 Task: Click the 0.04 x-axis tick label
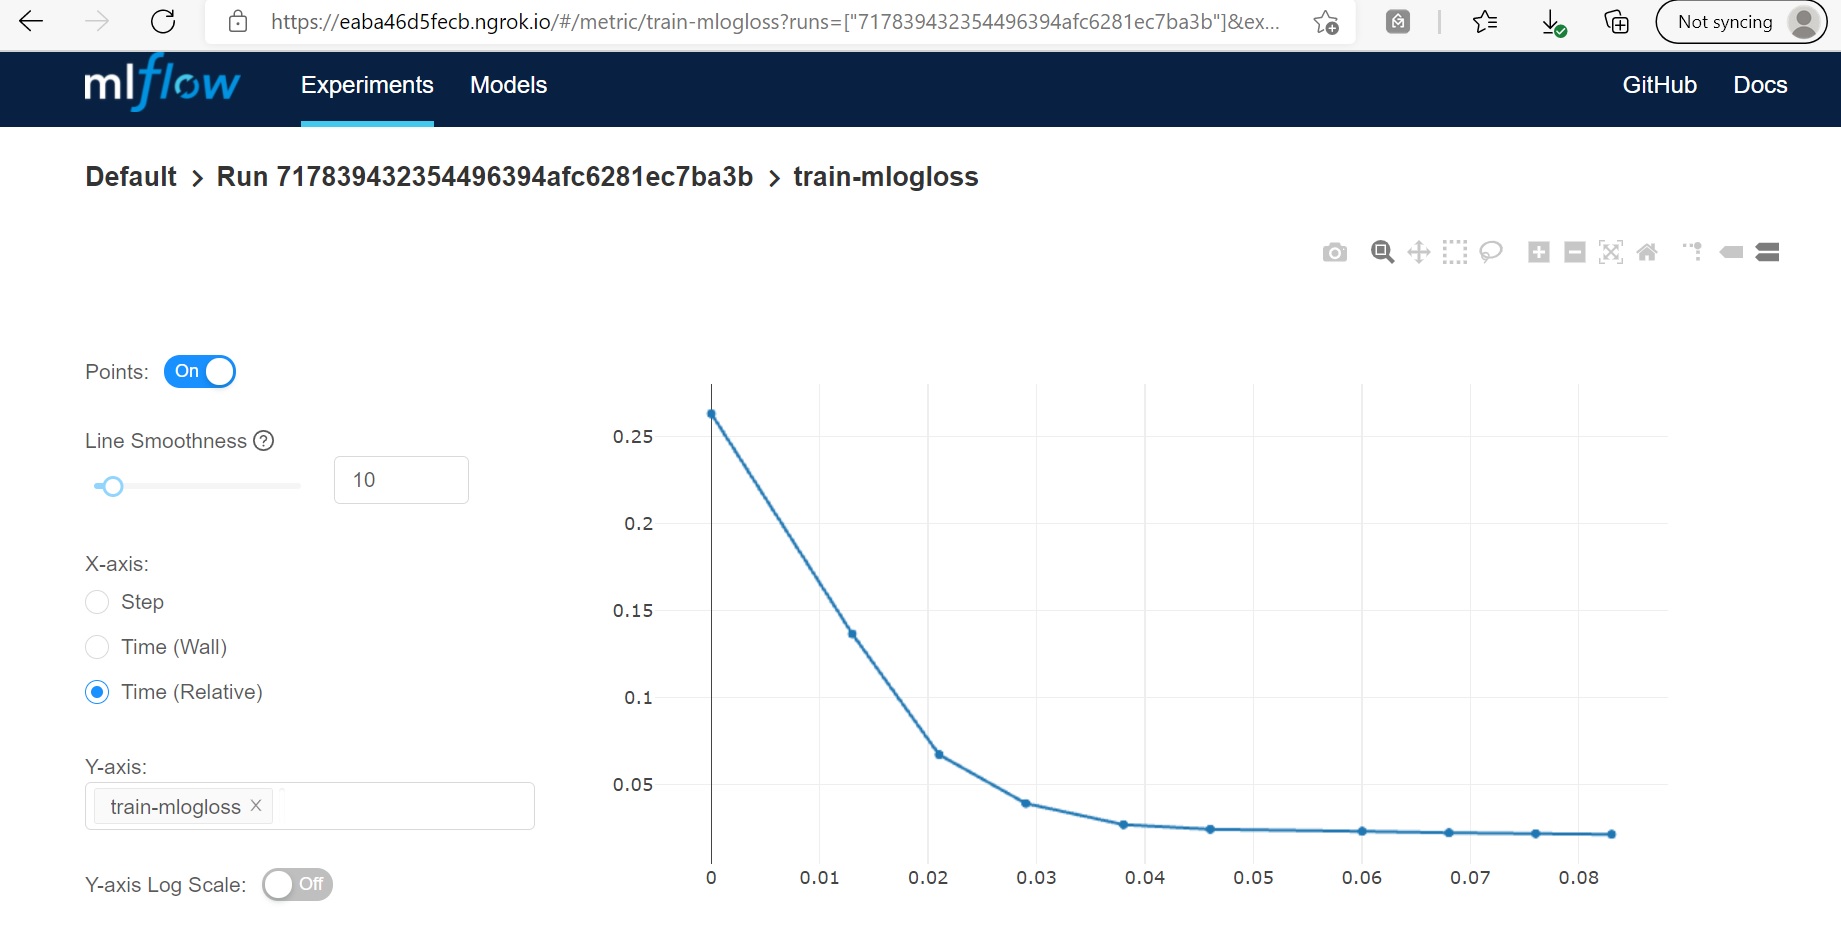(1144, 878)
